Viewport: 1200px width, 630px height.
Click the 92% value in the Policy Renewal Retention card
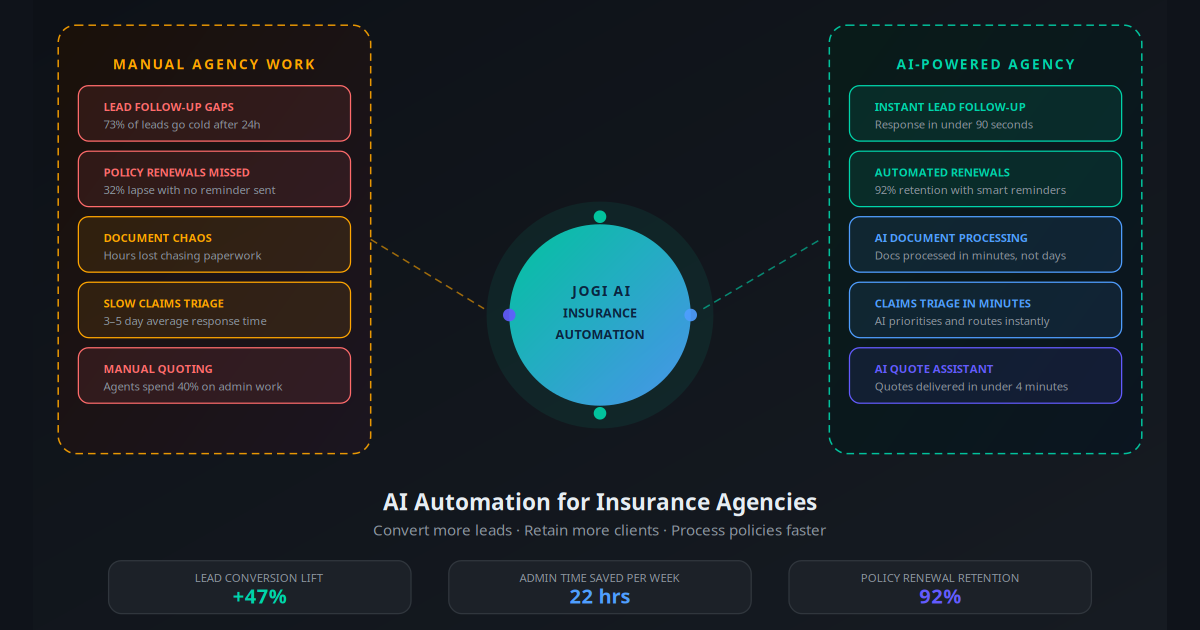coord(940,597)
